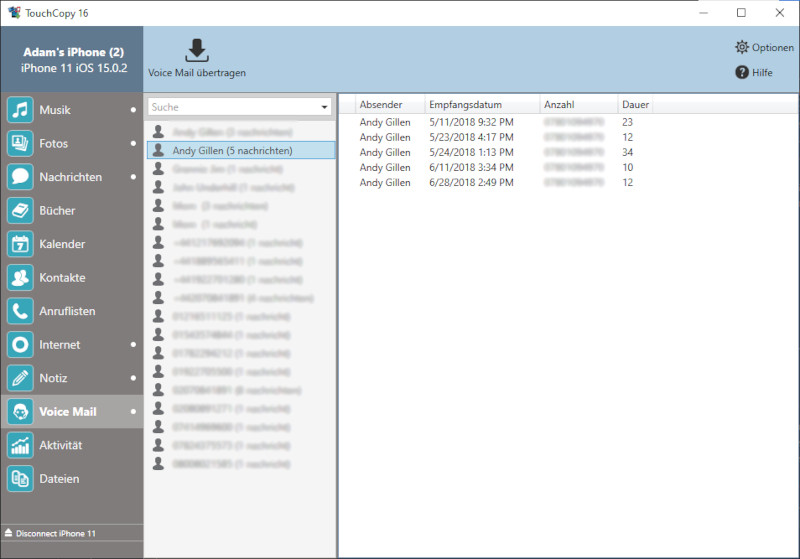This screenshot has height=559, width=800.
Task: Click the Voice Mail übertragen download icon
Action: 196,50
